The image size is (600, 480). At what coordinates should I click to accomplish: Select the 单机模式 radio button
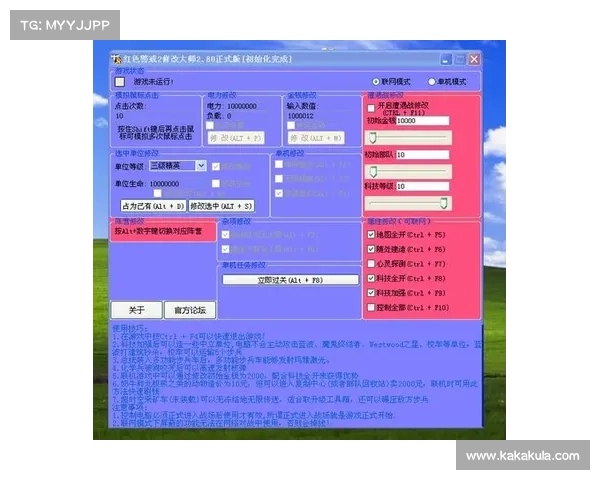click(432, 82)
